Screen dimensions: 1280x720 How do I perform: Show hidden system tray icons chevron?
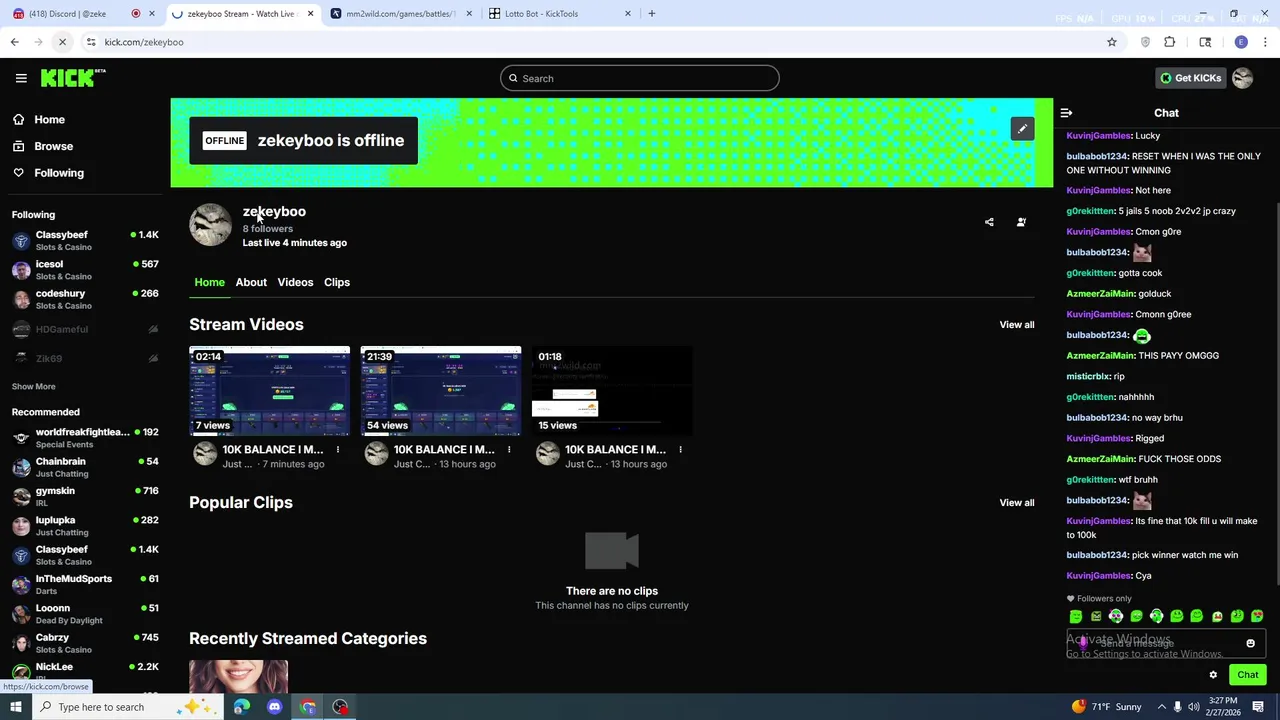1161,707
